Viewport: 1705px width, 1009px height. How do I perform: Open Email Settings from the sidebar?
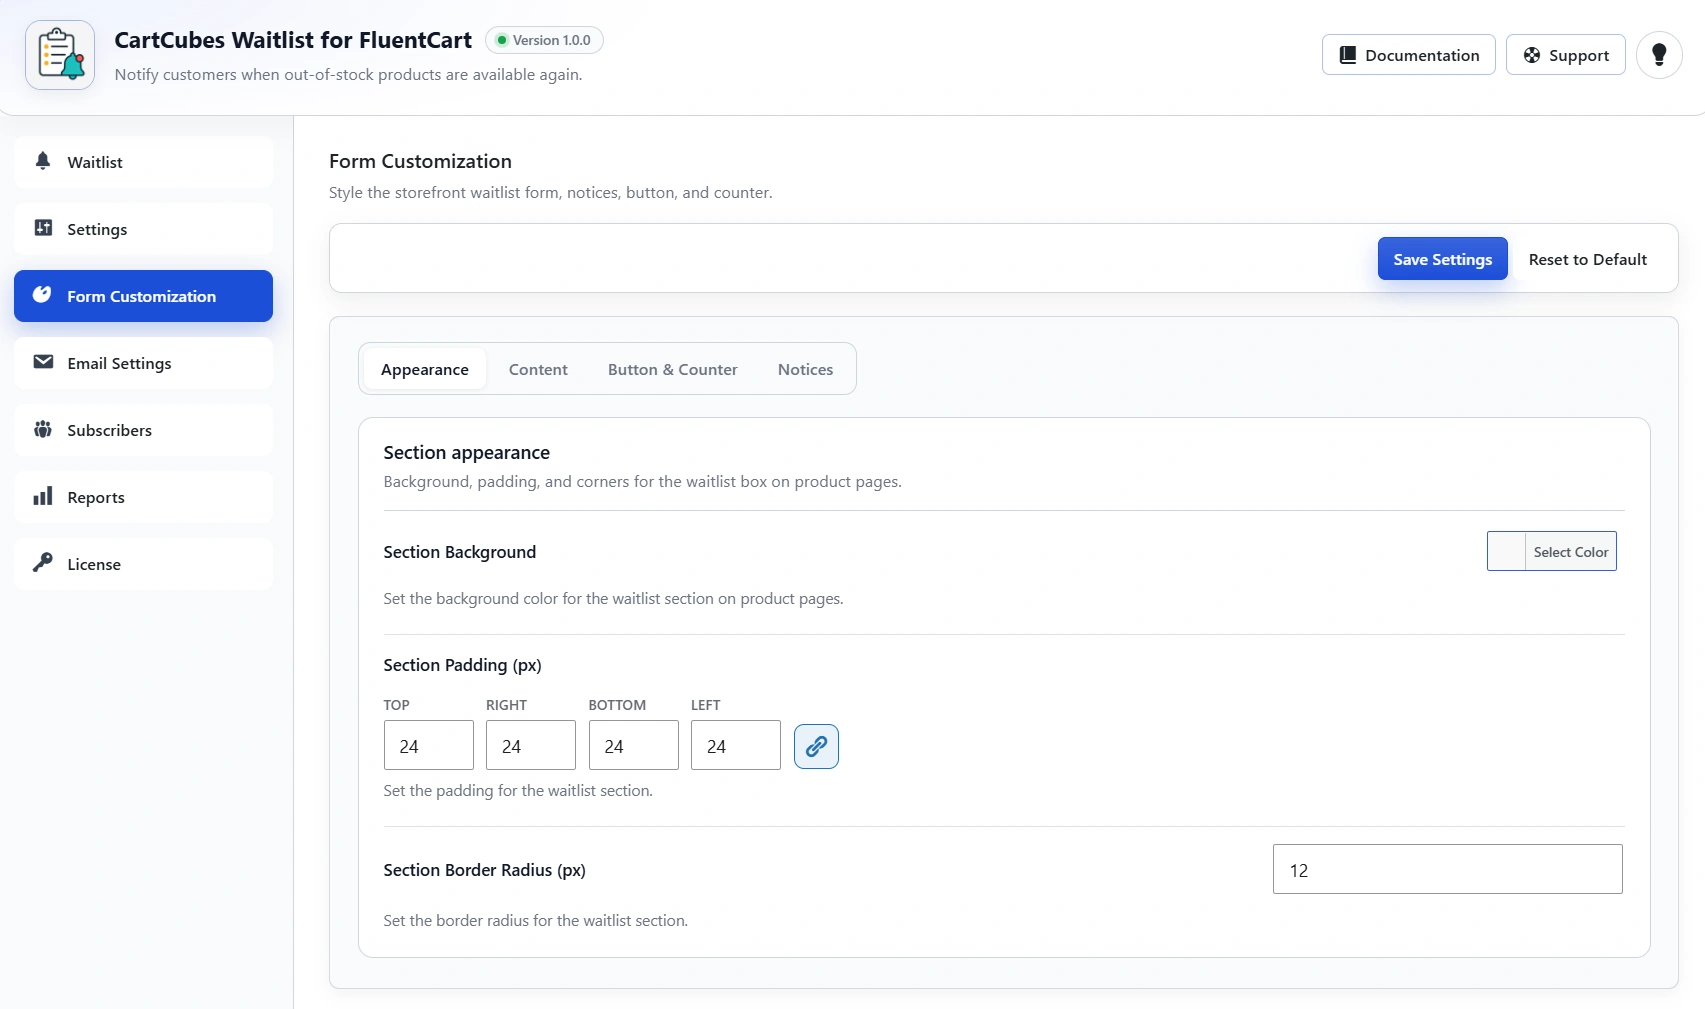[x=143, y=363]
